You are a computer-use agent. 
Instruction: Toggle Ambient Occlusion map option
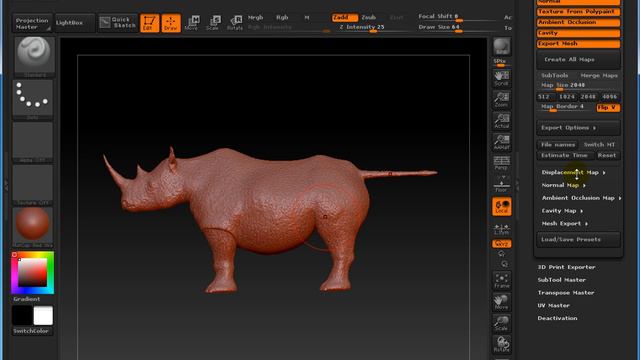pyautogui.click(x=578, y=22)
